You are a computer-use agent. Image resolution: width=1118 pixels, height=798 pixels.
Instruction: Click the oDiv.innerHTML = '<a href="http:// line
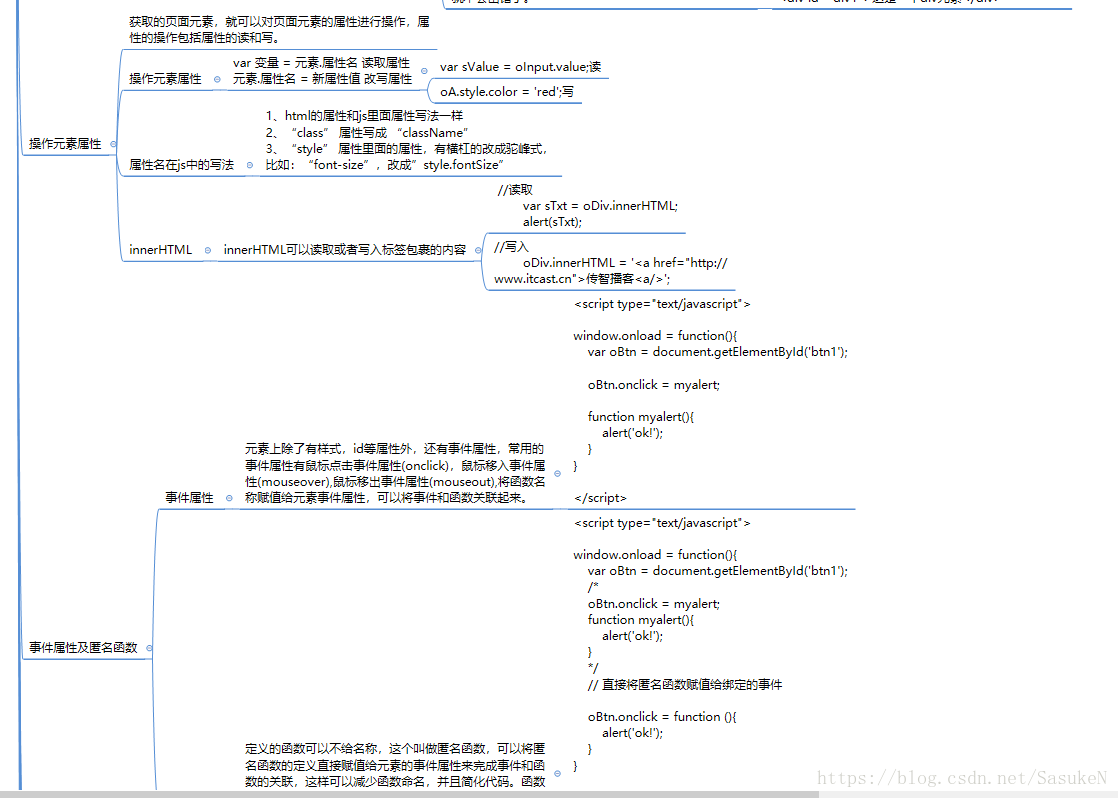(625, 262)
